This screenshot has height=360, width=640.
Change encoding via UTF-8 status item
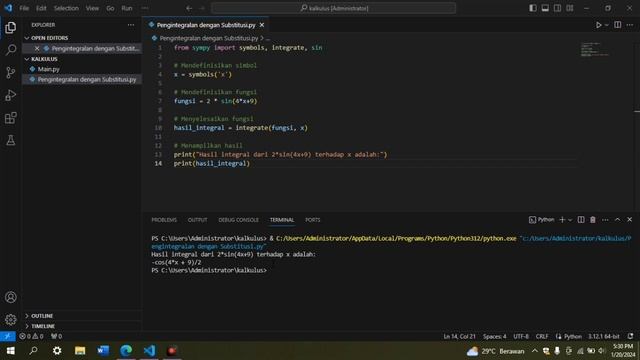click(521, 336)
